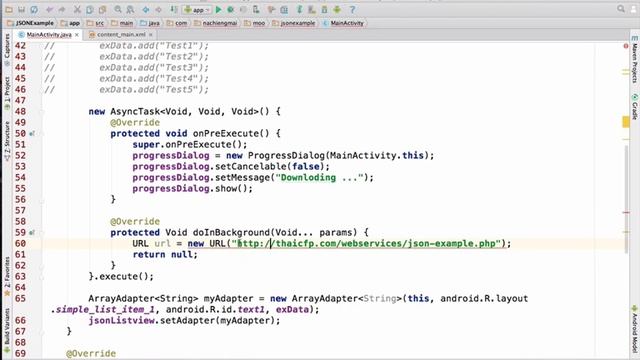Navigate forward with the right arrow icon
The height and width of the screenshot is (360, 640).
pos(158,9)
